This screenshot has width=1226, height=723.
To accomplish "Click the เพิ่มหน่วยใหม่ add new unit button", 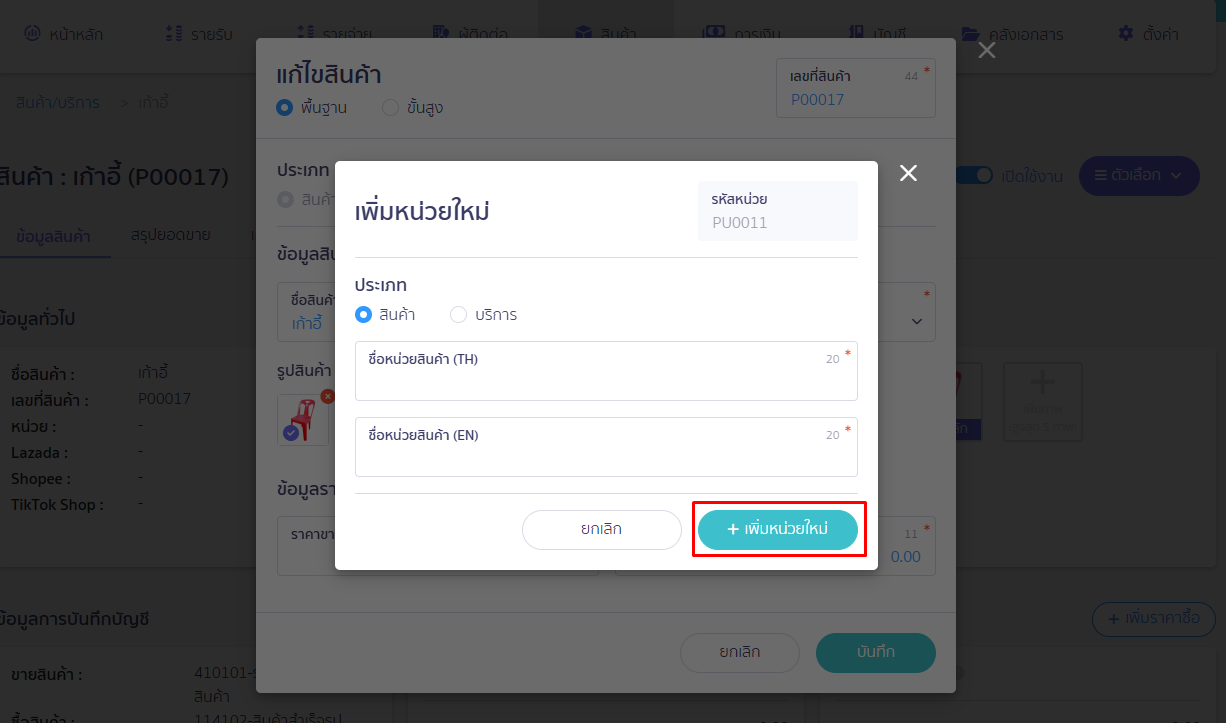I will pyautogui.click(x=778, y=530).
